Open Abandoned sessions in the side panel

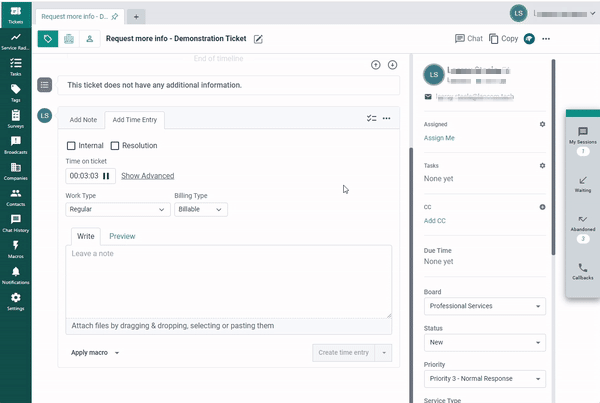tap(582, 228)
